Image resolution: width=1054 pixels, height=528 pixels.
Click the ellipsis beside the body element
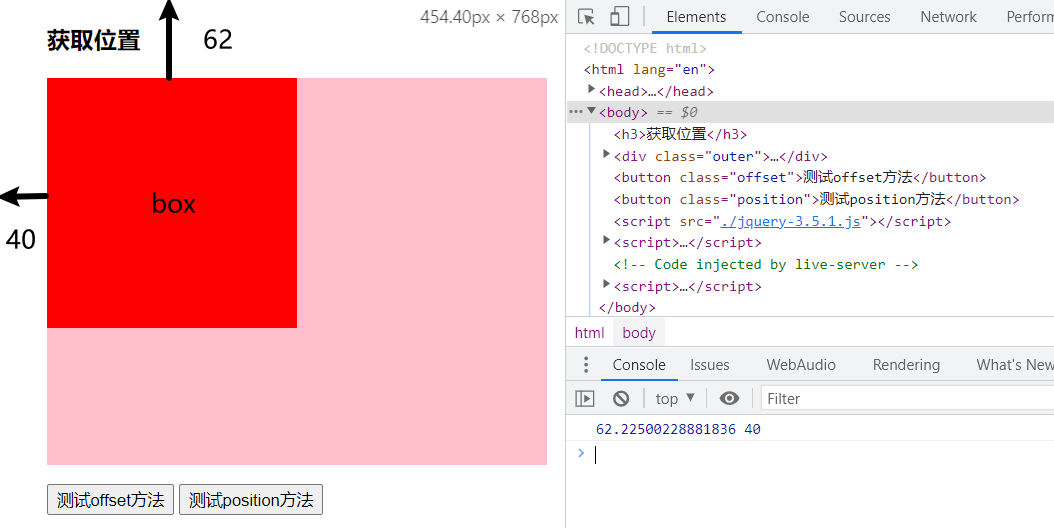click(x=575, y=112)
